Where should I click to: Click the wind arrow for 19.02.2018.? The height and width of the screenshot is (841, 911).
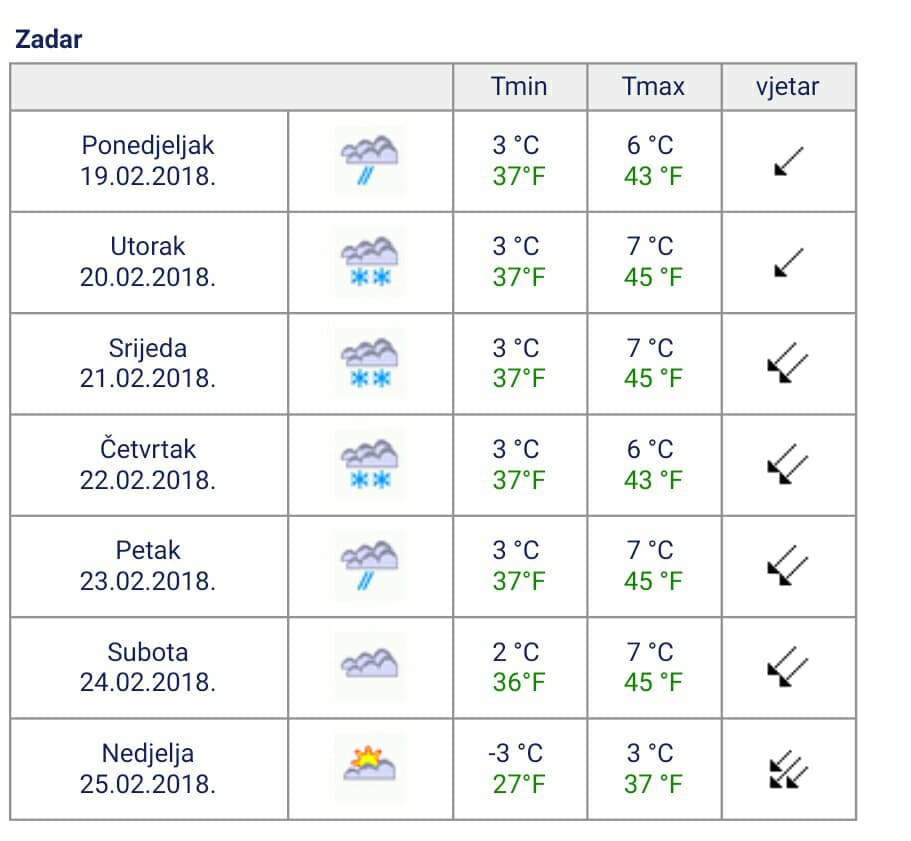coord(788,161)
